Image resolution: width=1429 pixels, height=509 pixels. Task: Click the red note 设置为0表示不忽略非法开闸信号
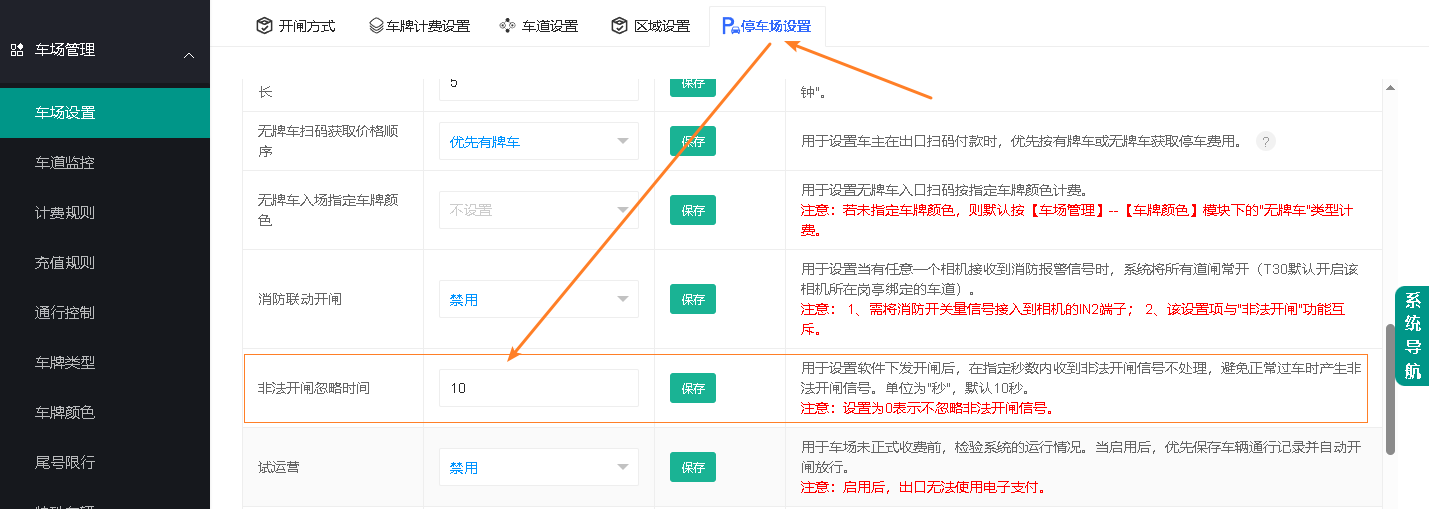[x=927, y=408]
